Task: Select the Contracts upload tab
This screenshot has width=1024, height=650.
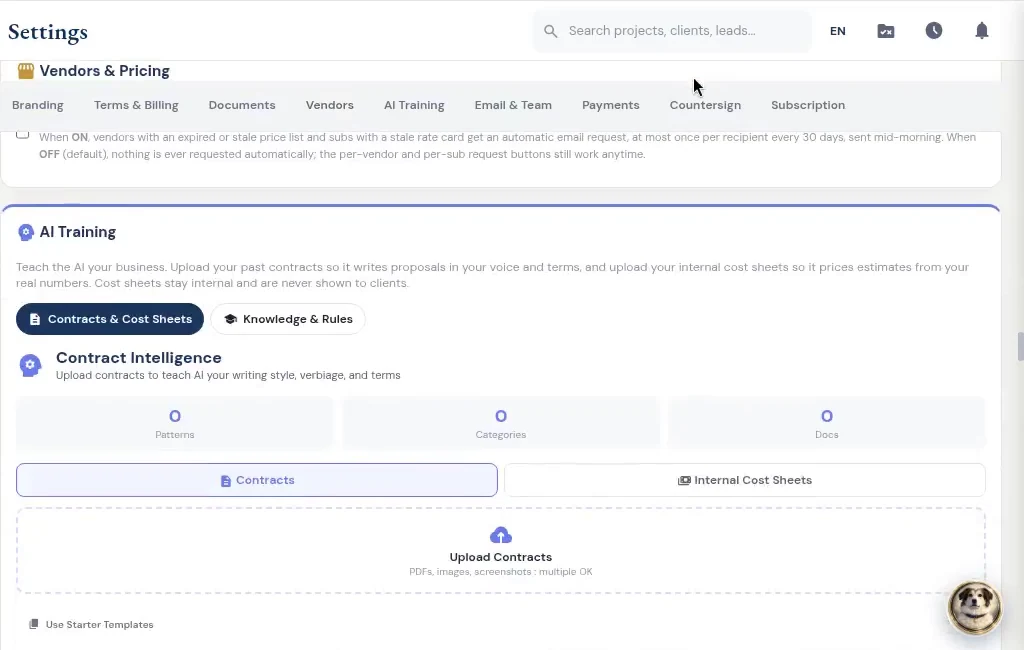Action: click(257, 480)
